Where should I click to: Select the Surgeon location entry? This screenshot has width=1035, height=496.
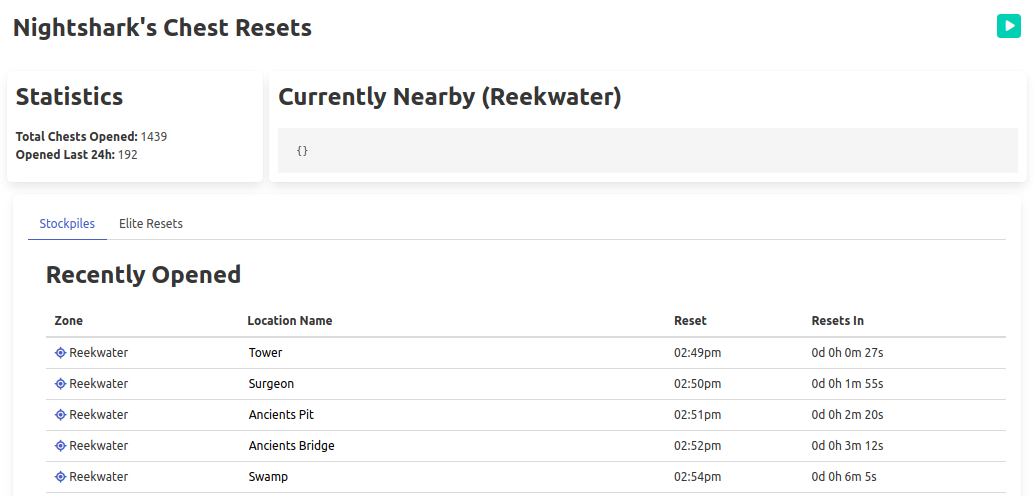pos(271,384)
